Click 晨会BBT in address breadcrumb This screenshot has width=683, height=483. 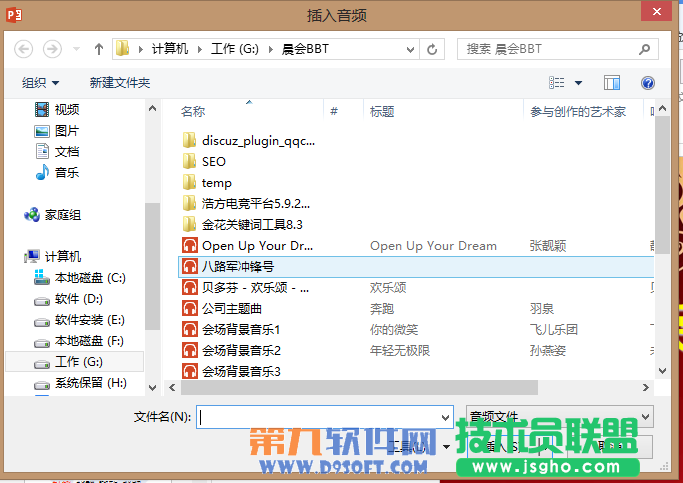pyautogui.click(x=305, y=49)
